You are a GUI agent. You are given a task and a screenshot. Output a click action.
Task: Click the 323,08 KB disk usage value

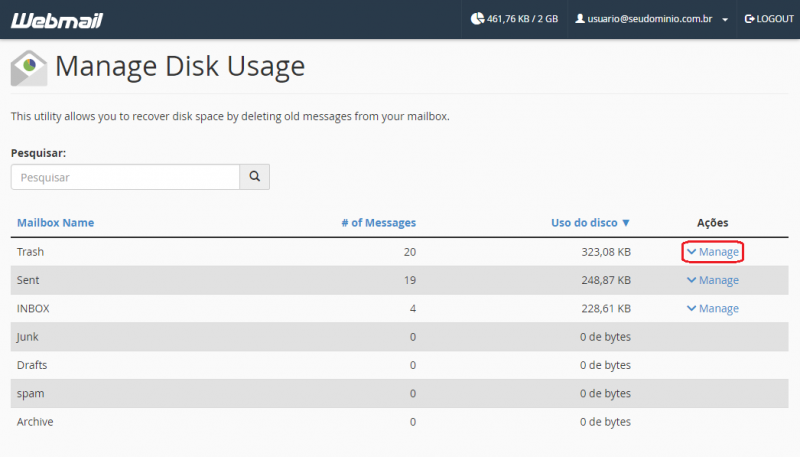point(606,252)
